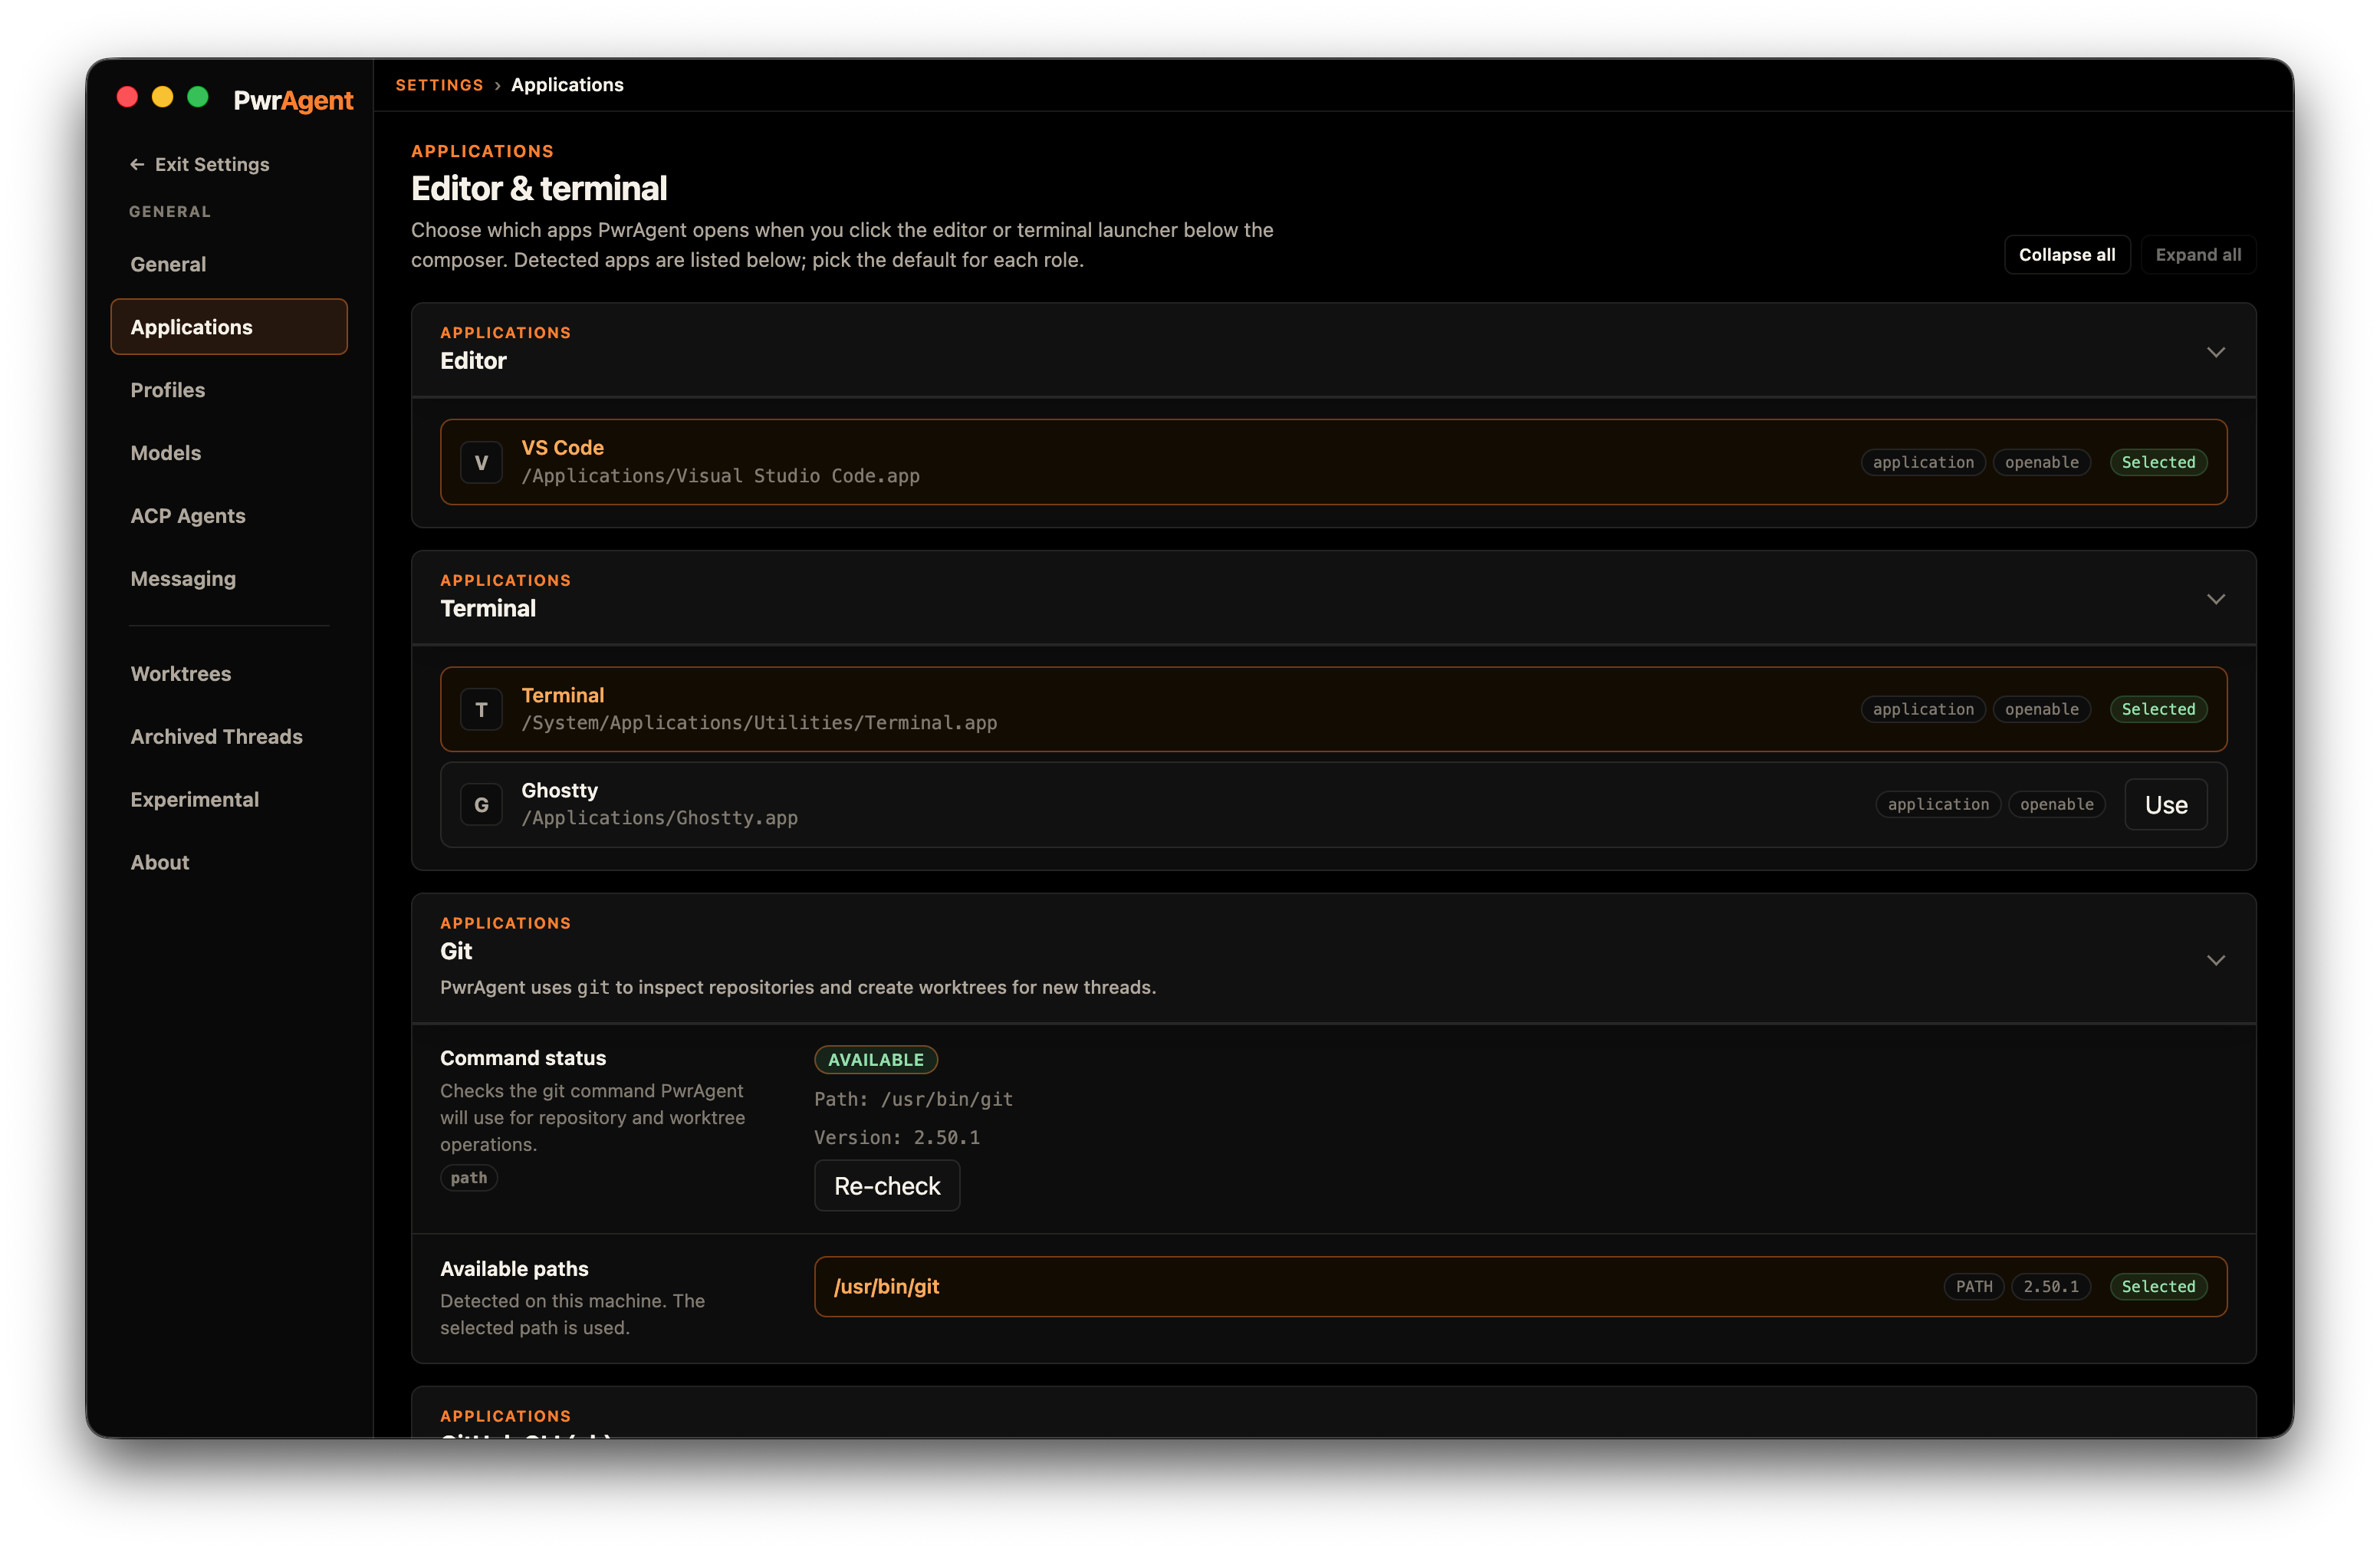Click Command status label
2380x1552 pixels.
coord(523,1057)
